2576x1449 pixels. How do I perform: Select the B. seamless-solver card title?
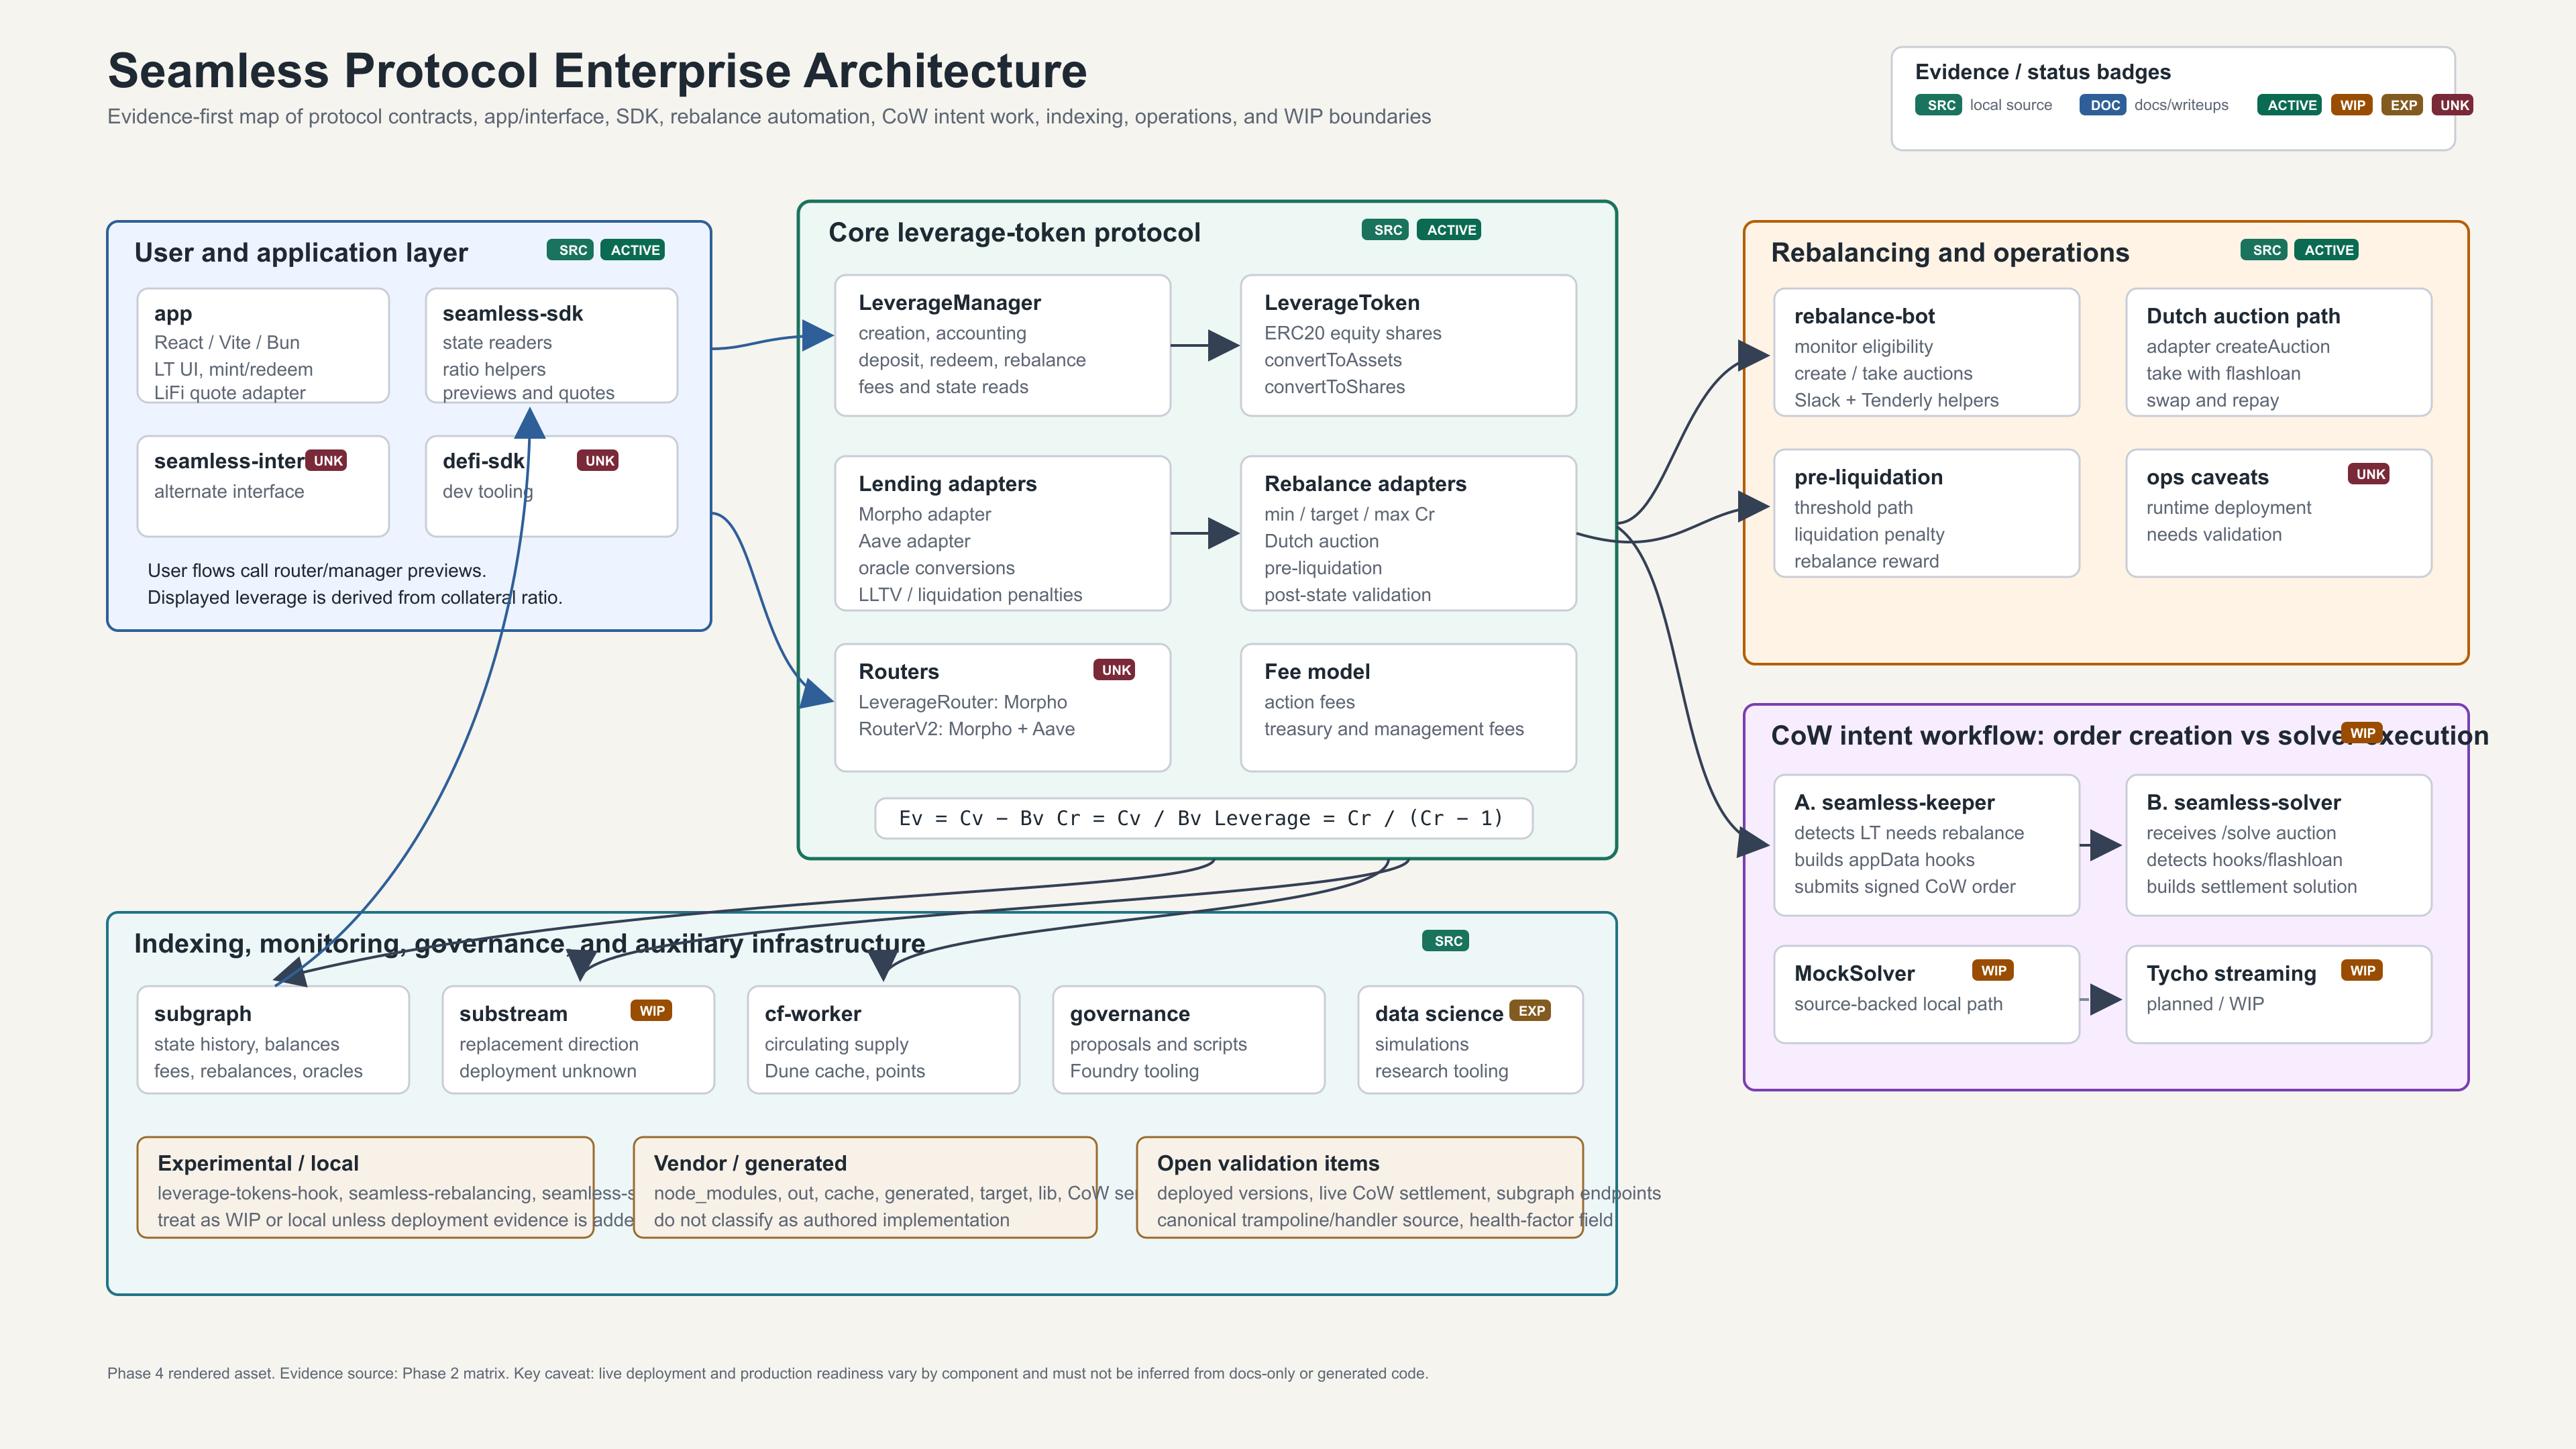pyautogui.click(x=2243, y=802)
